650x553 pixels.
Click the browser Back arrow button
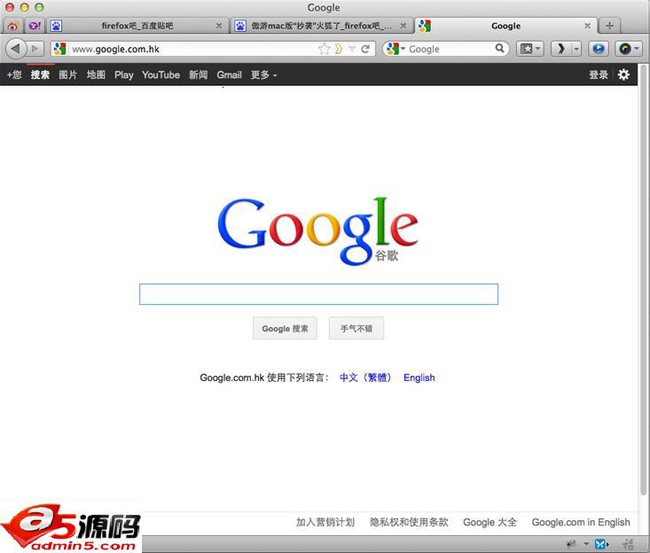16,49
